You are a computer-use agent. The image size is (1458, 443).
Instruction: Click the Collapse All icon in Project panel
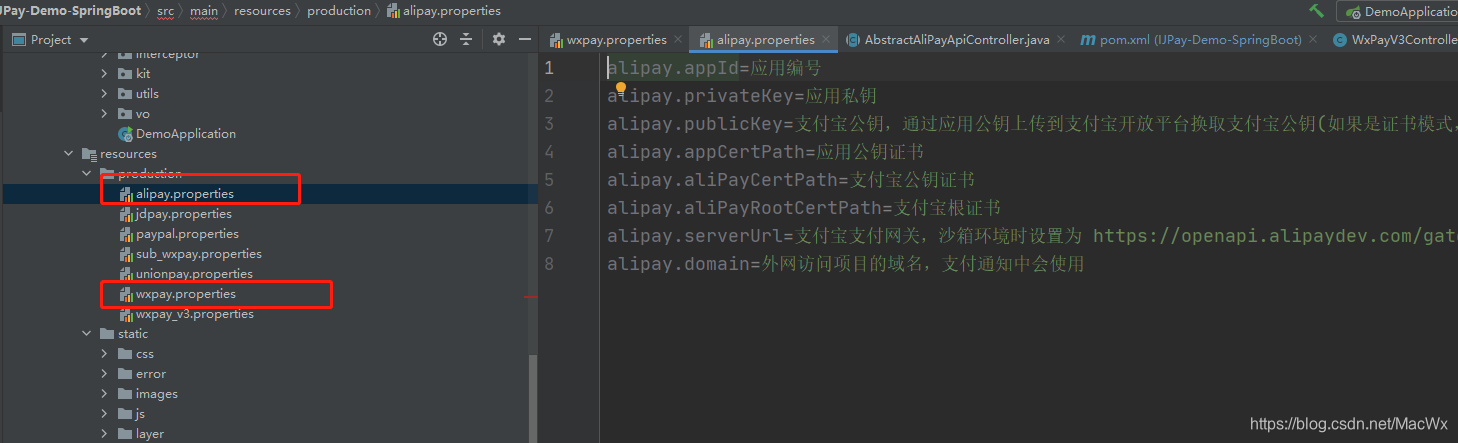click(466, 40)
